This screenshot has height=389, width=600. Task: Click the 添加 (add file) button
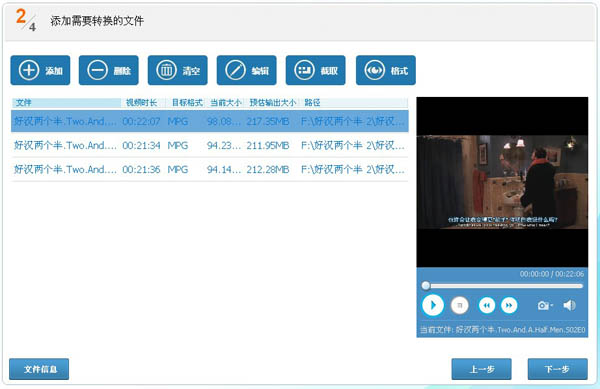click(x=40, y=70)
